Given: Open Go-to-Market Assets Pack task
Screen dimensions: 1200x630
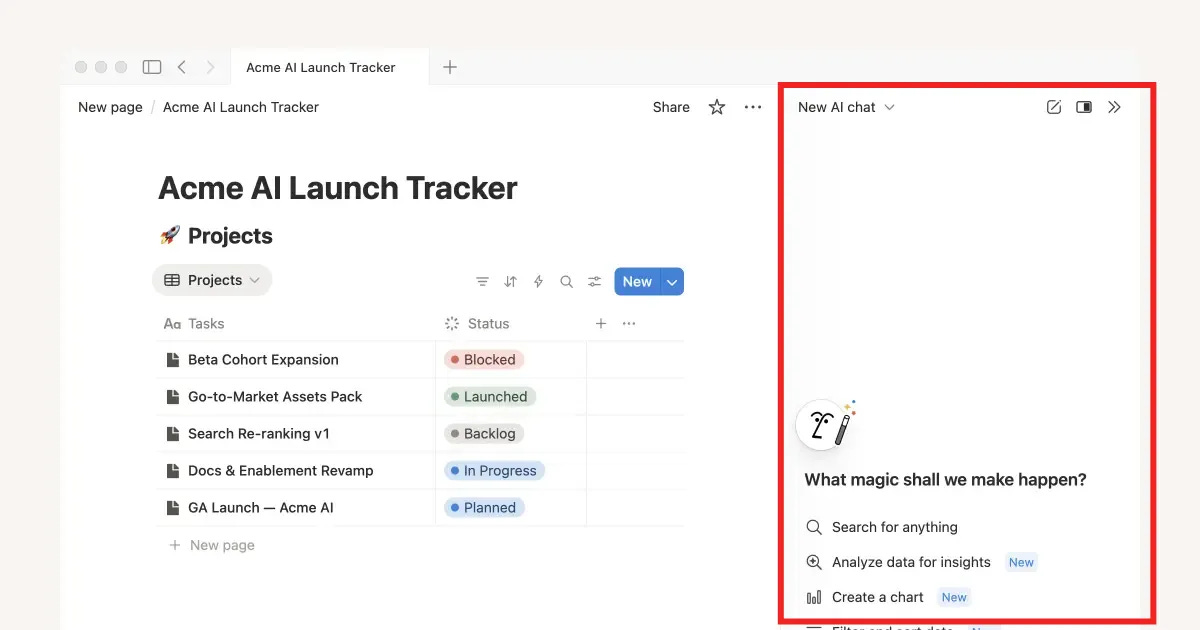Looking at the screenshot, I should 275,397.
